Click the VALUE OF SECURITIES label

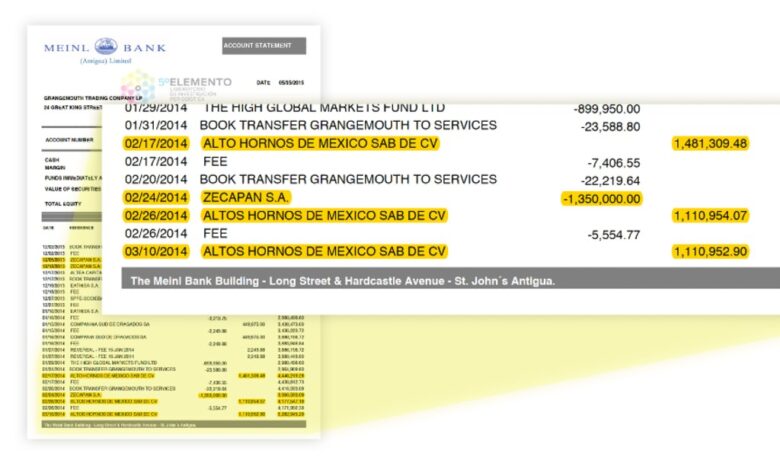tap(73, 189)
